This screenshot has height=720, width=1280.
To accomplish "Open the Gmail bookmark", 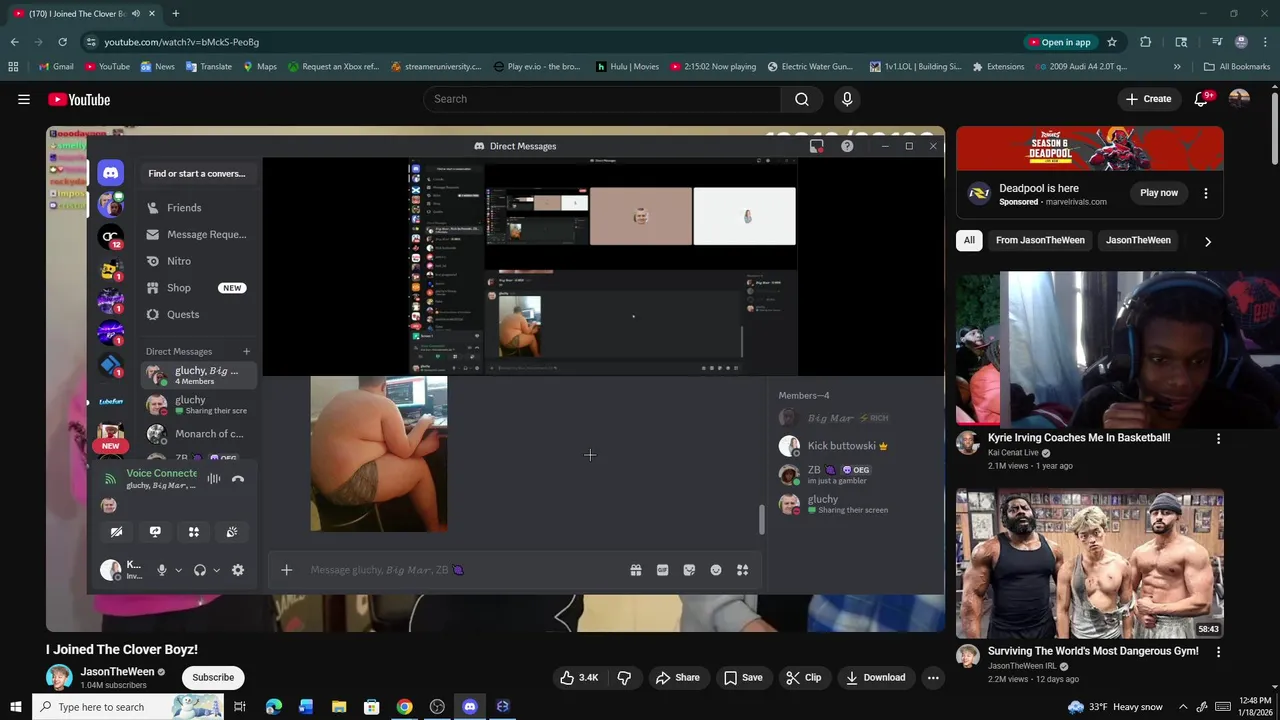I will (55, 66).
